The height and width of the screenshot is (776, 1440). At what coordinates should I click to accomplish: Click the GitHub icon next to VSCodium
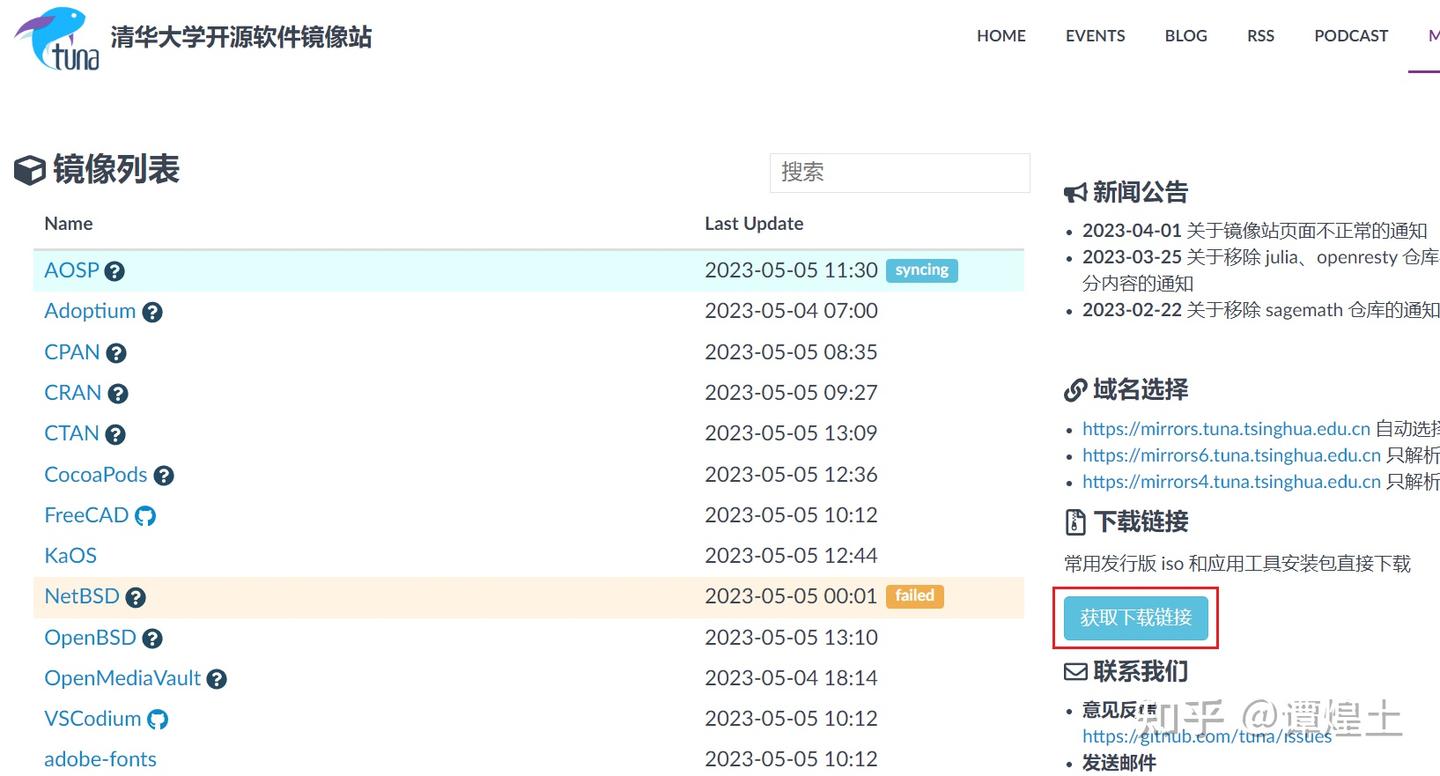point(158,719)
